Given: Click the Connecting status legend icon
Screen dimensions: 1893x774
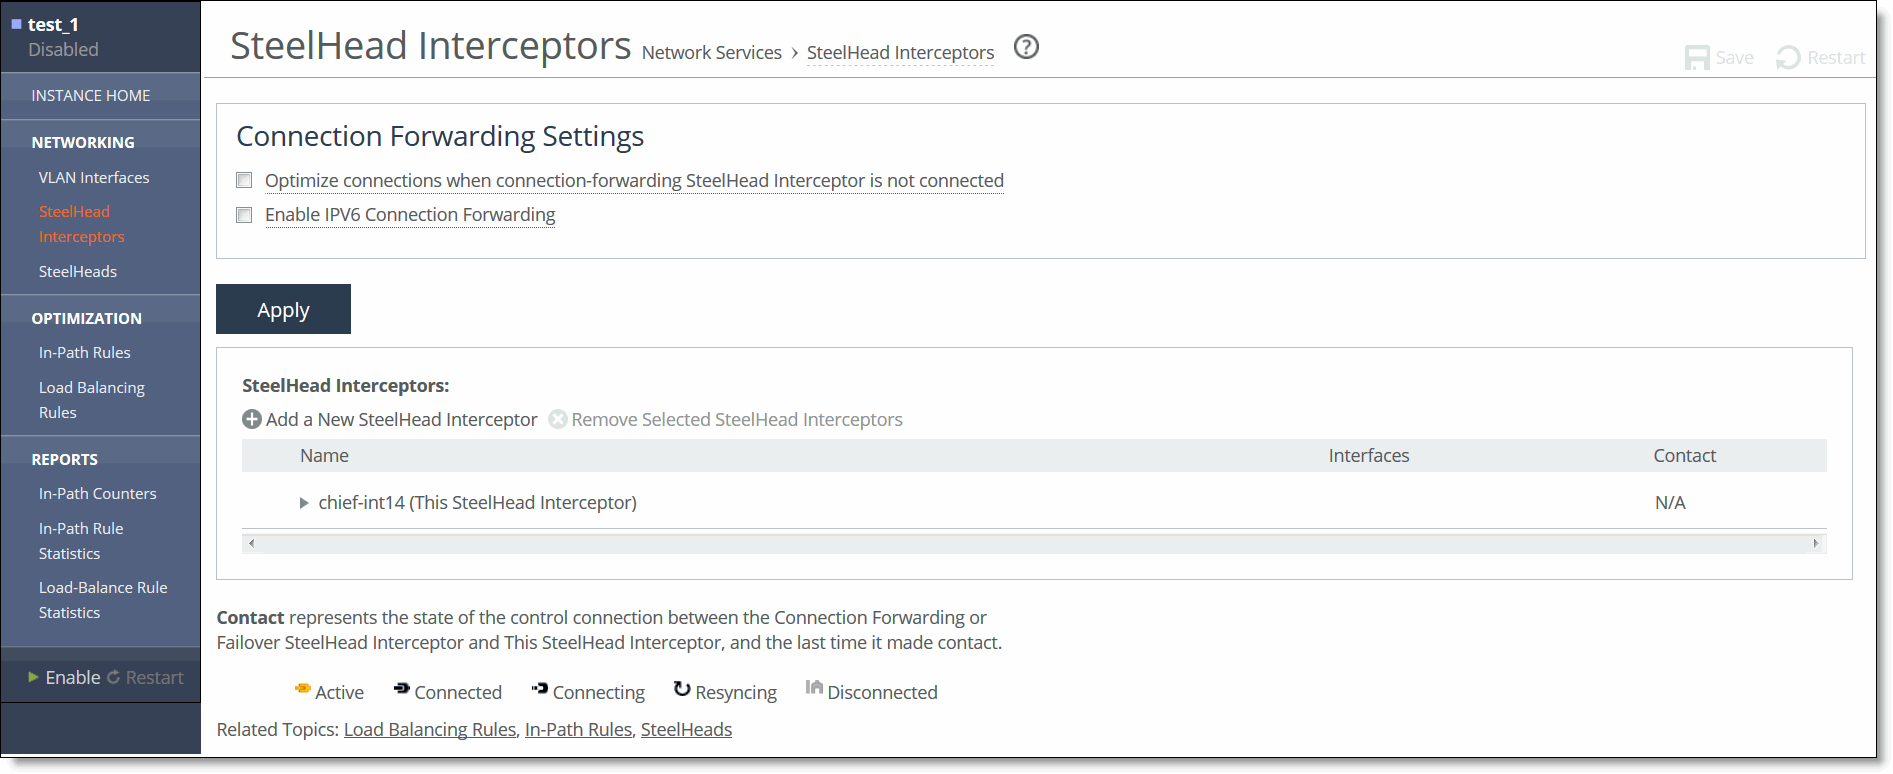Looking at the screenshot, I should [x=540, y=688].
